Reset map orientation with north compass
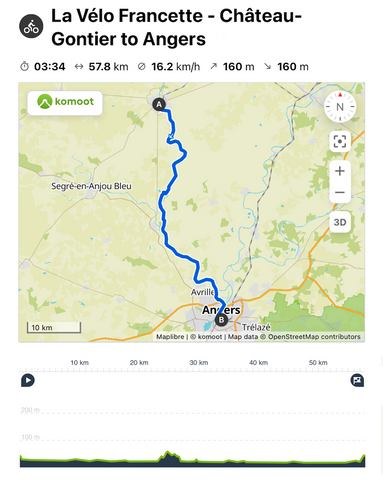The width and height of the screenshot is (383, 500). tap(340, 107)
